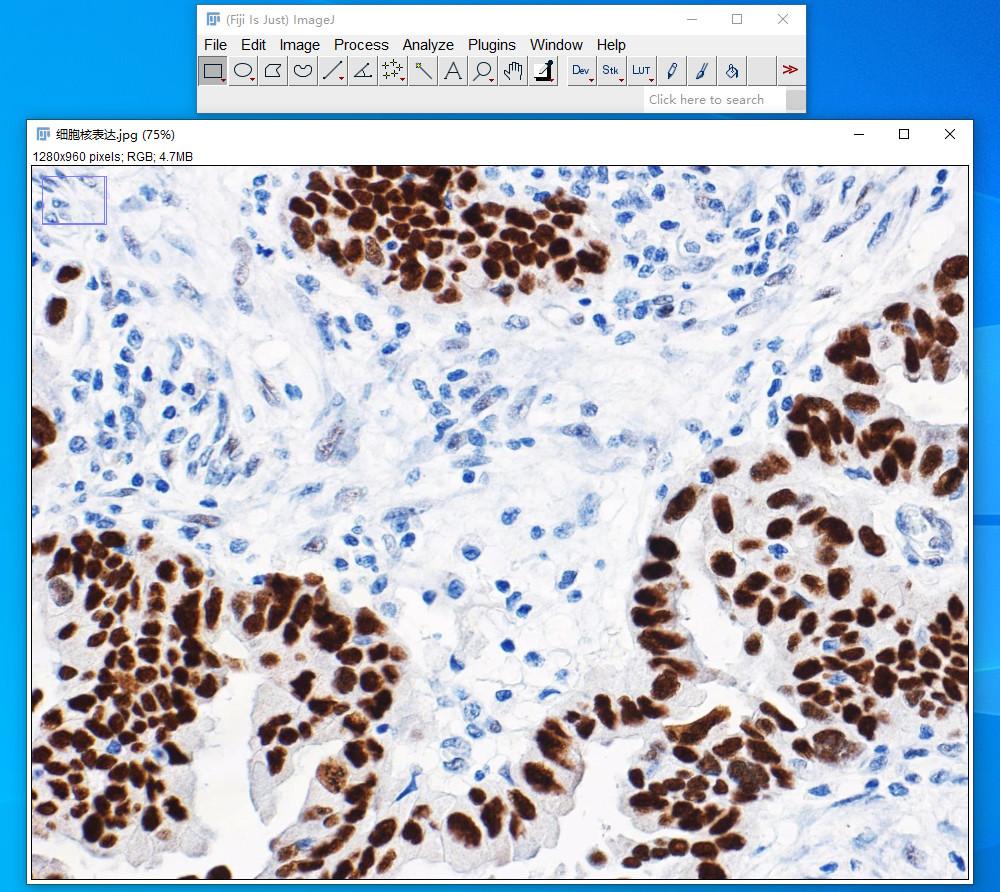Select the Rectangle selection tool

point(212,71)
